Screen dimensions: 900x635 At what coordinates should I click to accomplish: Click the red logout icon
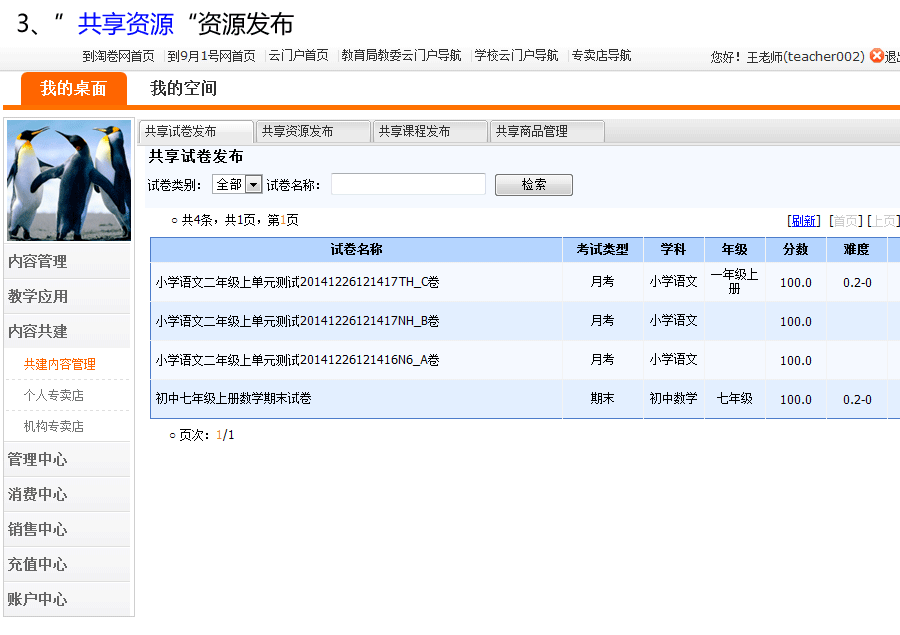(x=877, y=56)
